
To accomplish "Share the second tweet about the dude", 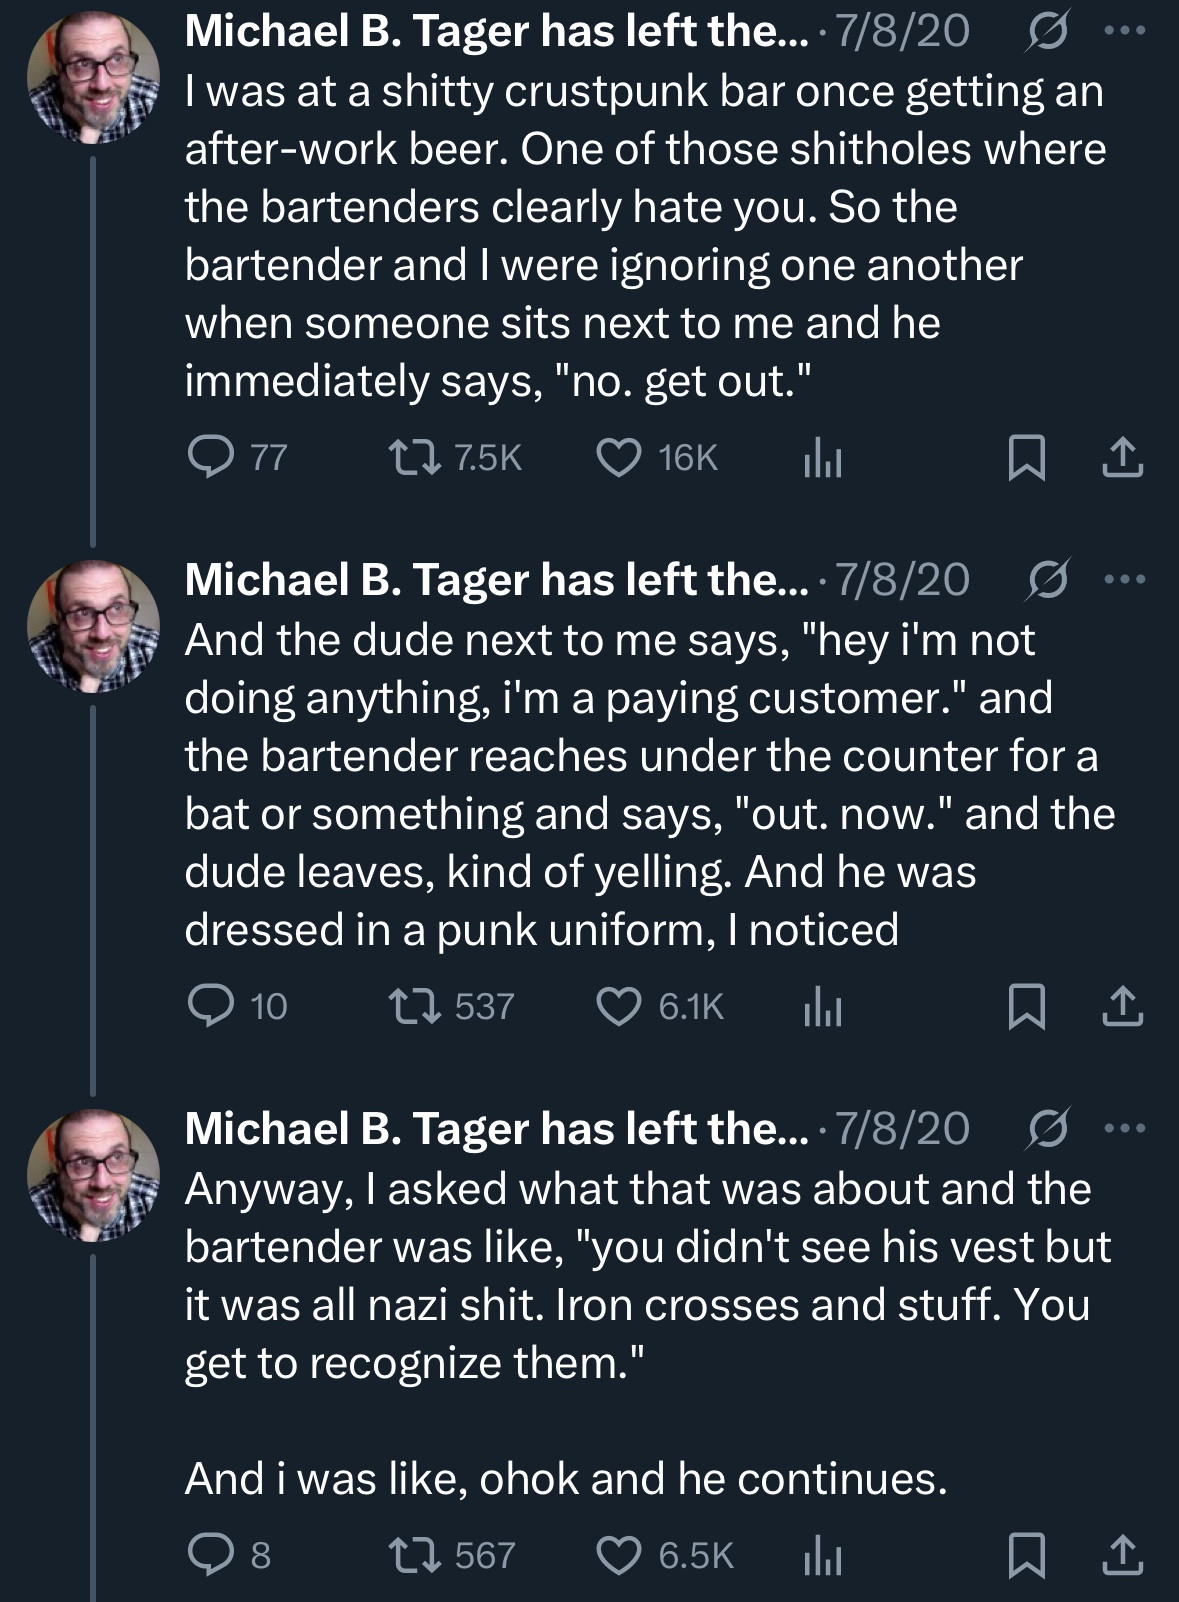I will tap(1122, 1006).
